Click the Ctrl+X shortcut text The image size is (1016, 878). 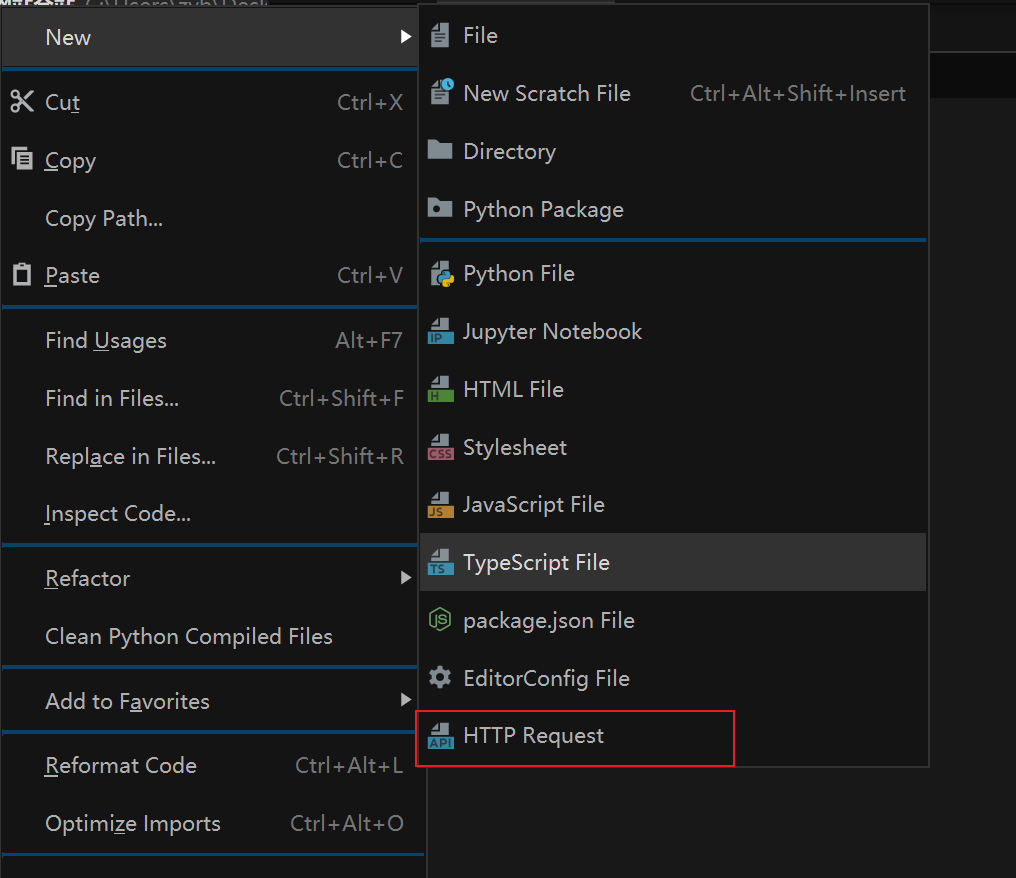click(x=370, y=102)
